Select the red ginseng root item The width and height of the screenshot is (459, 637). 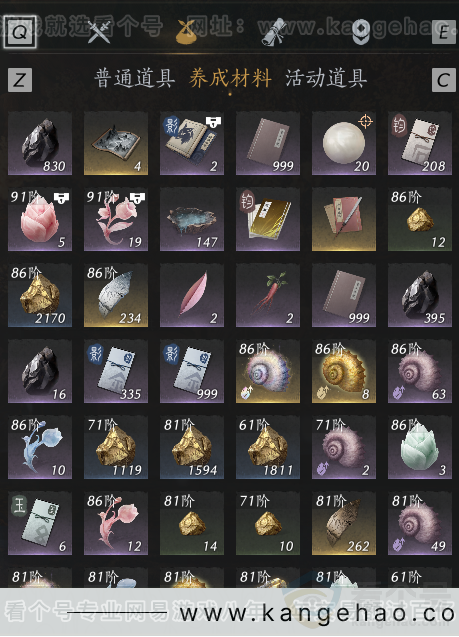(x=268, y=295)
